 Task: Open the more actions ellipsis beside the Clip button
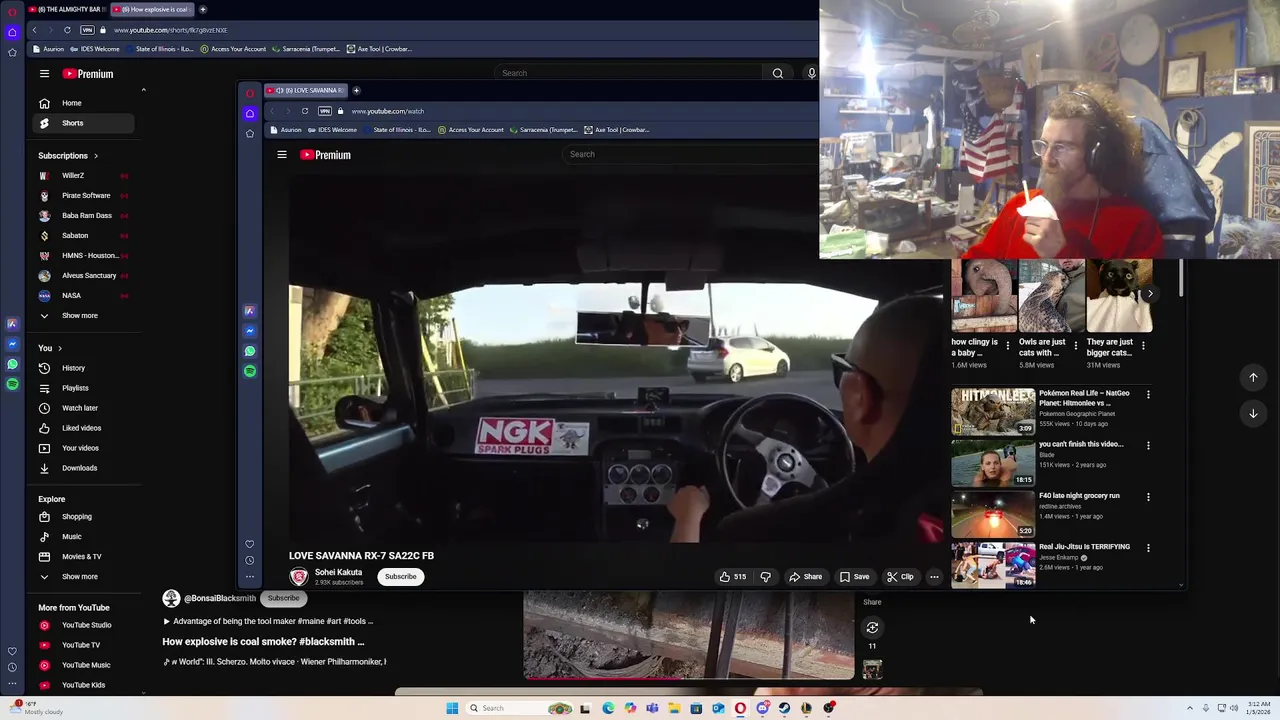934,577
